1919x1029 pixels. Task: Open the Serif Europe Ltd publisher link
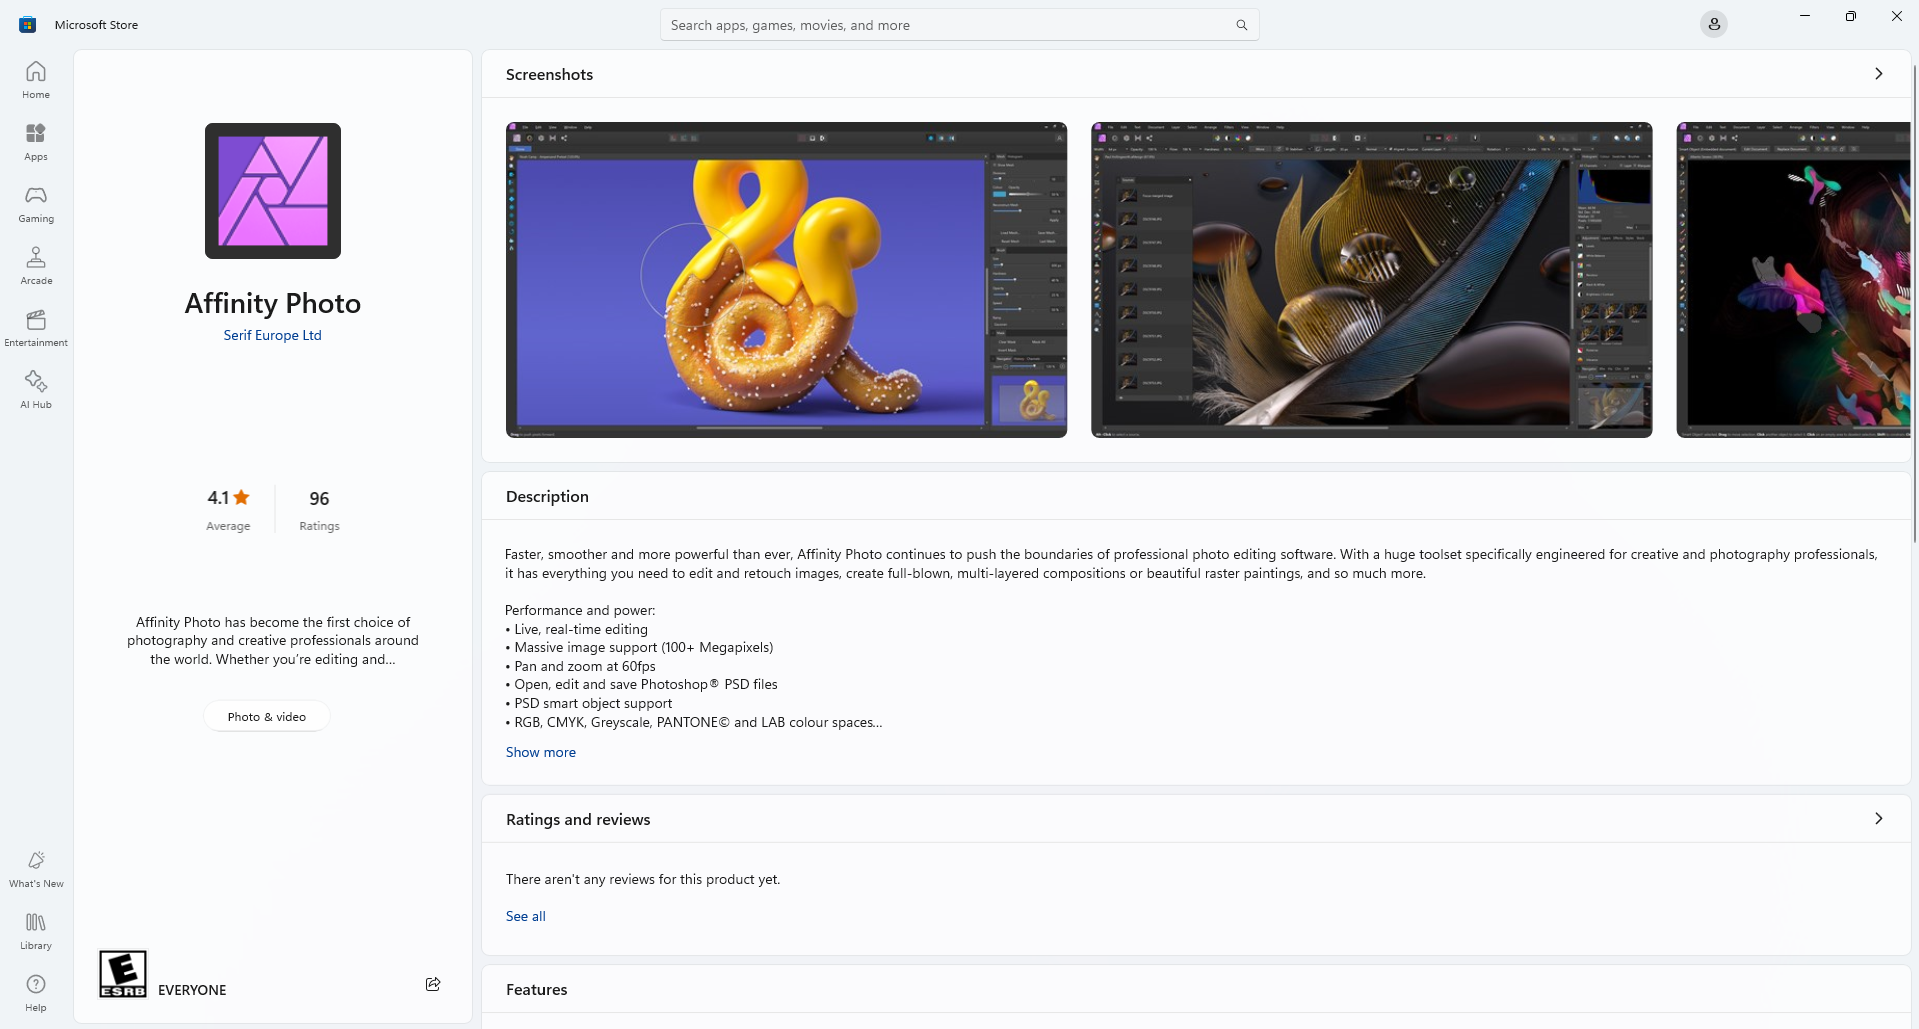272,335
